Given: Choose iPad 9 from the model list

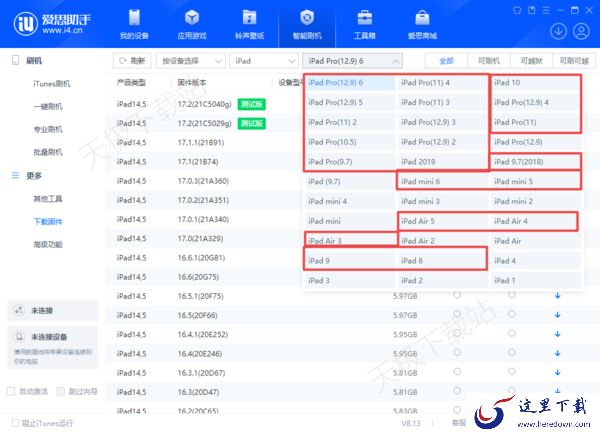Looking at the screenshot, I should (x=349, y=261).
